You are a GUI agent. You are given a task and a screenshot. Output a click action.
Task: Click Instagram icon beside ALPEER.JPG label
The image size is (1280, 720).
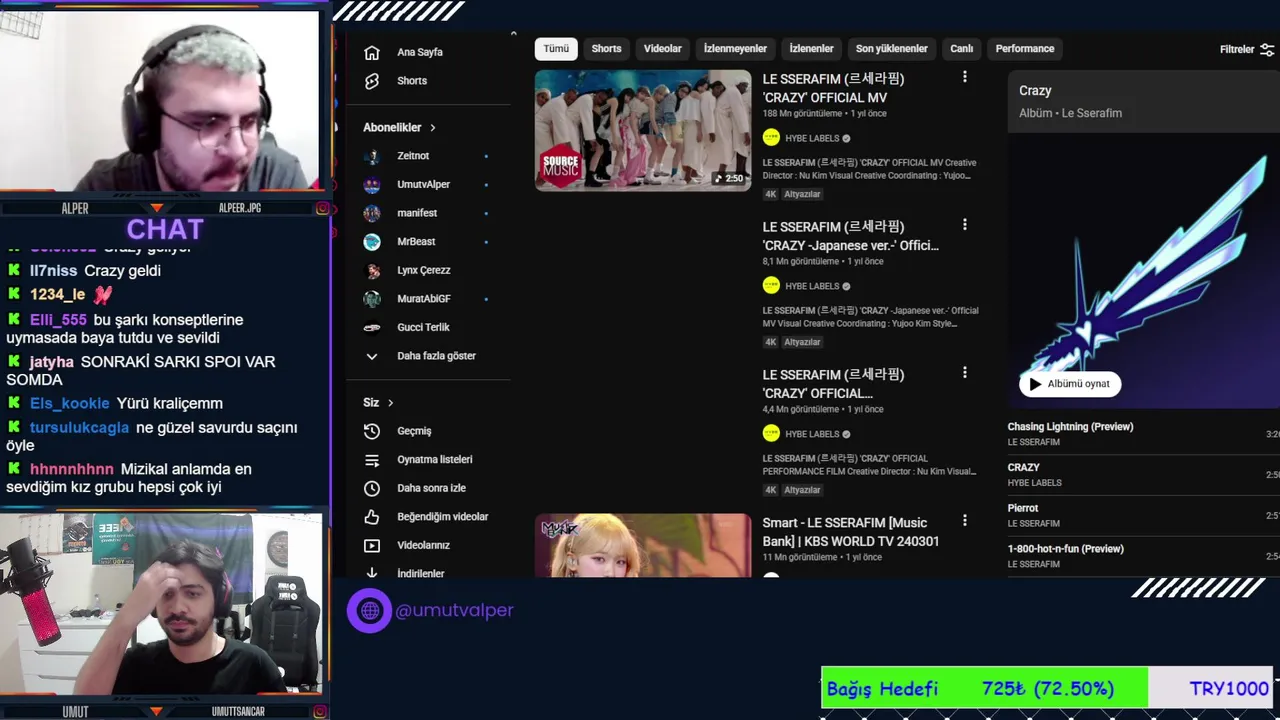[323, 209]
